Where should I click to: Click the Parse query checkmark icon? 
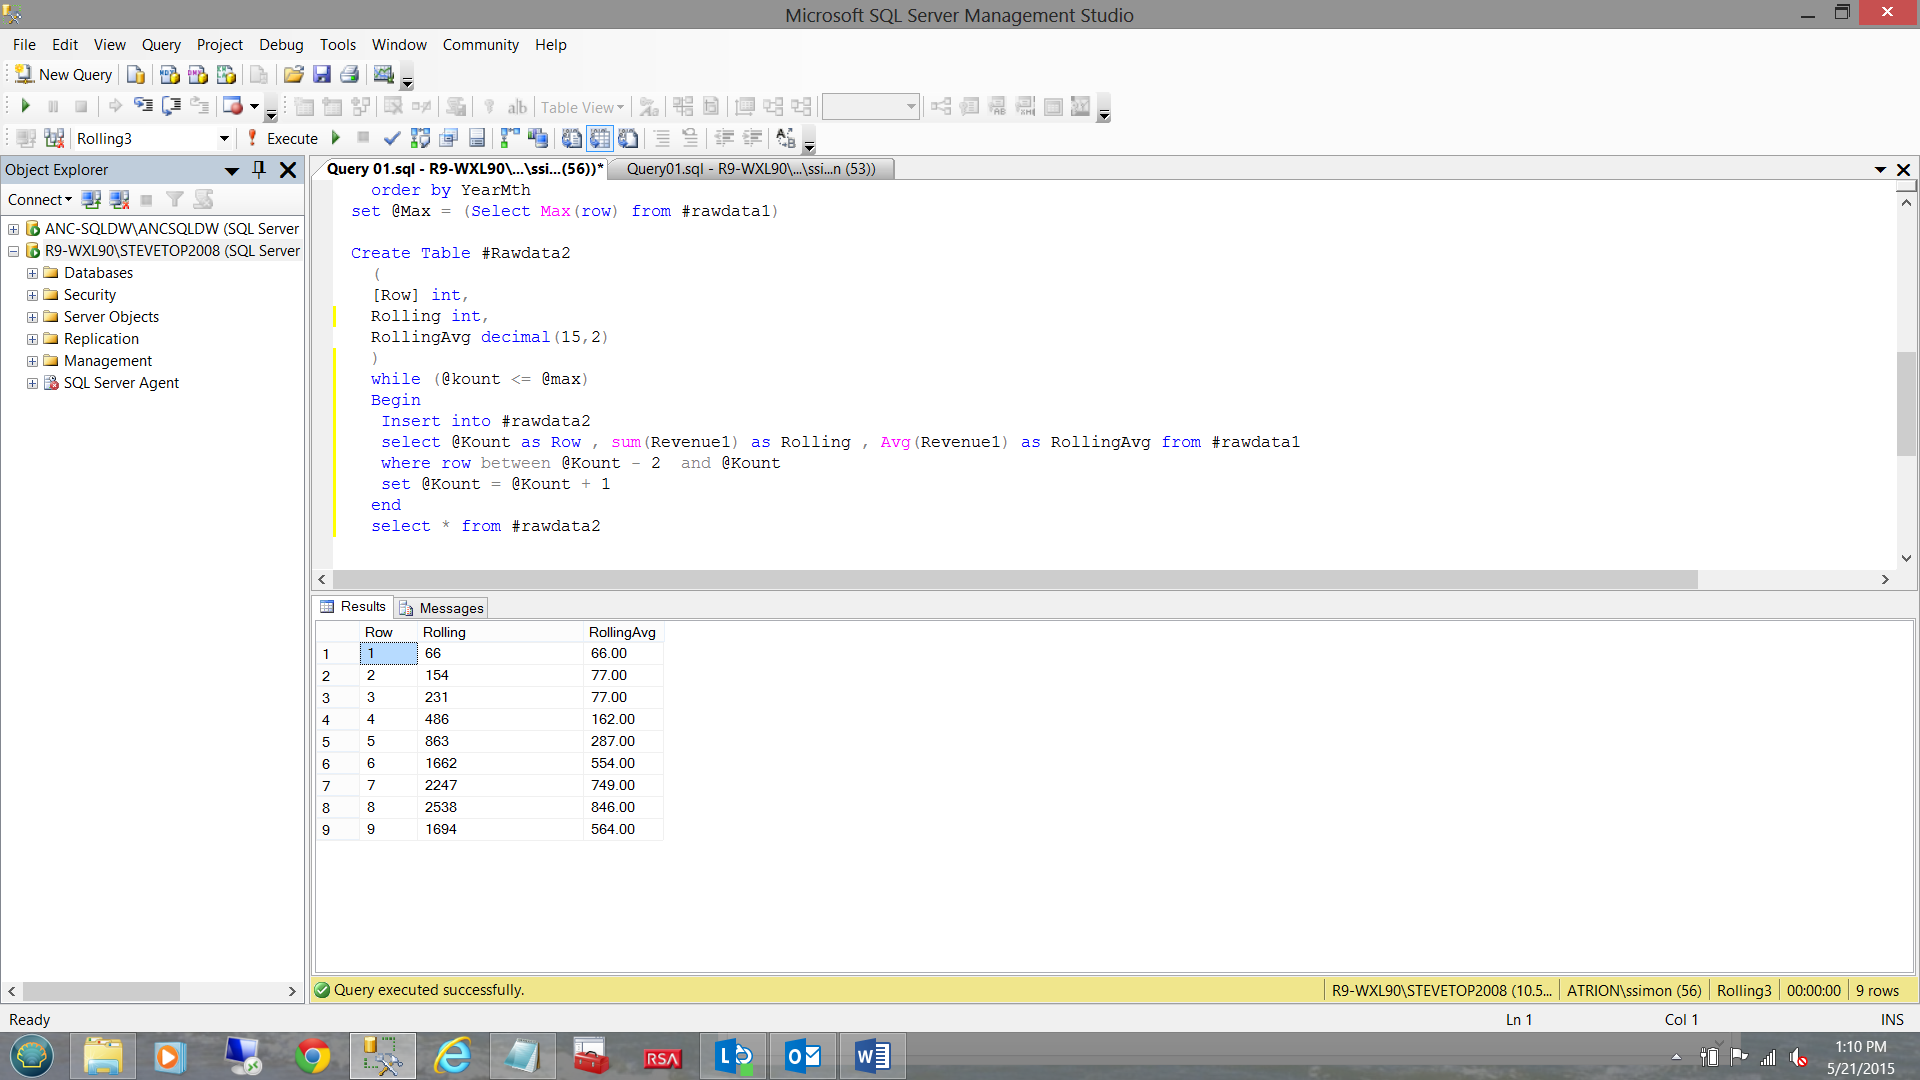point(392,138)
